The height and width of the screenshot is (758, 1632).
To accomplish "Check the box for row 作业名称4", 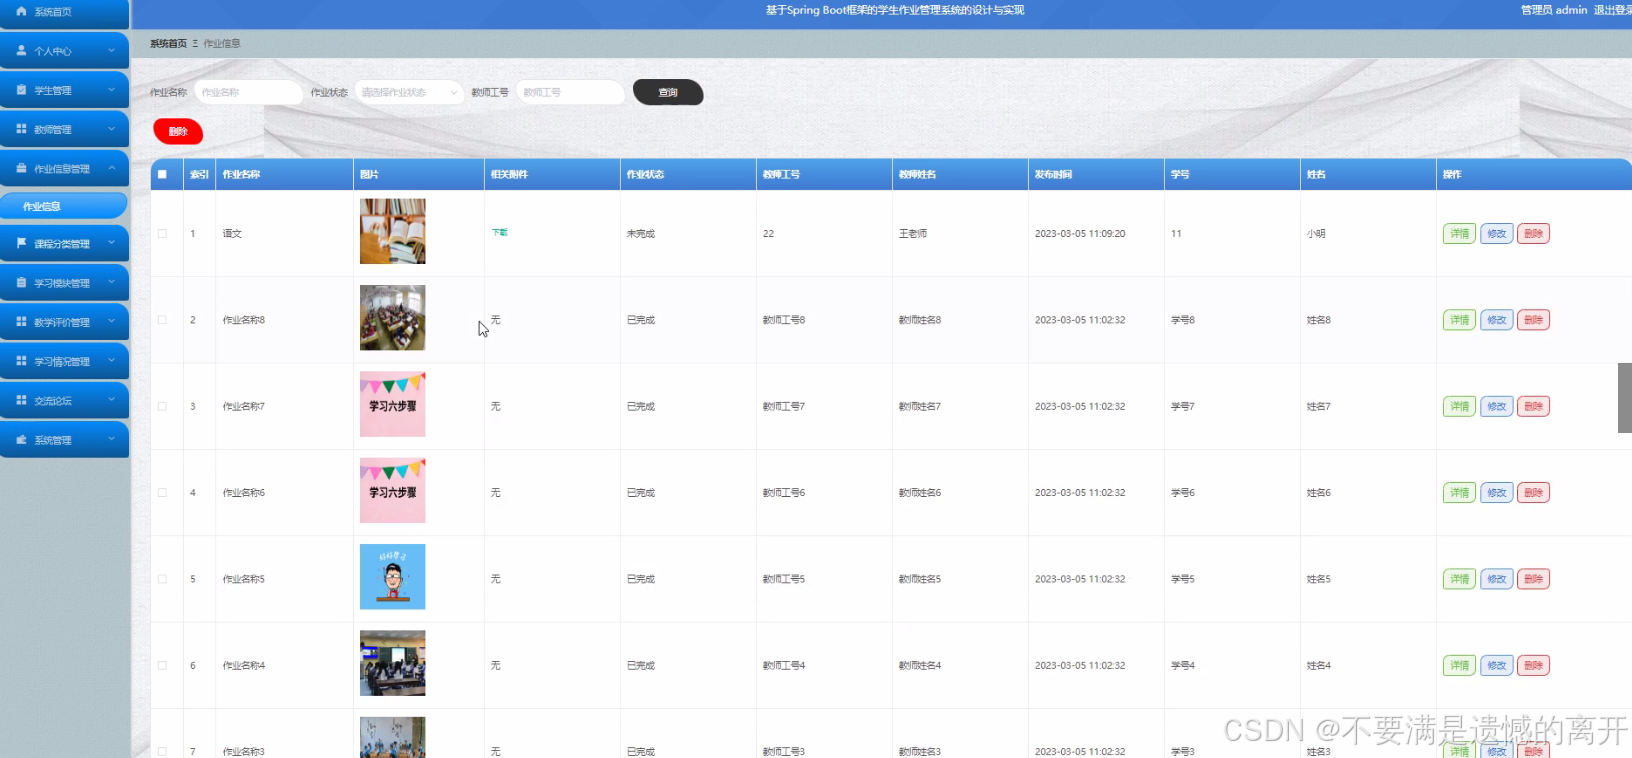I will click(x=162, y=665).
